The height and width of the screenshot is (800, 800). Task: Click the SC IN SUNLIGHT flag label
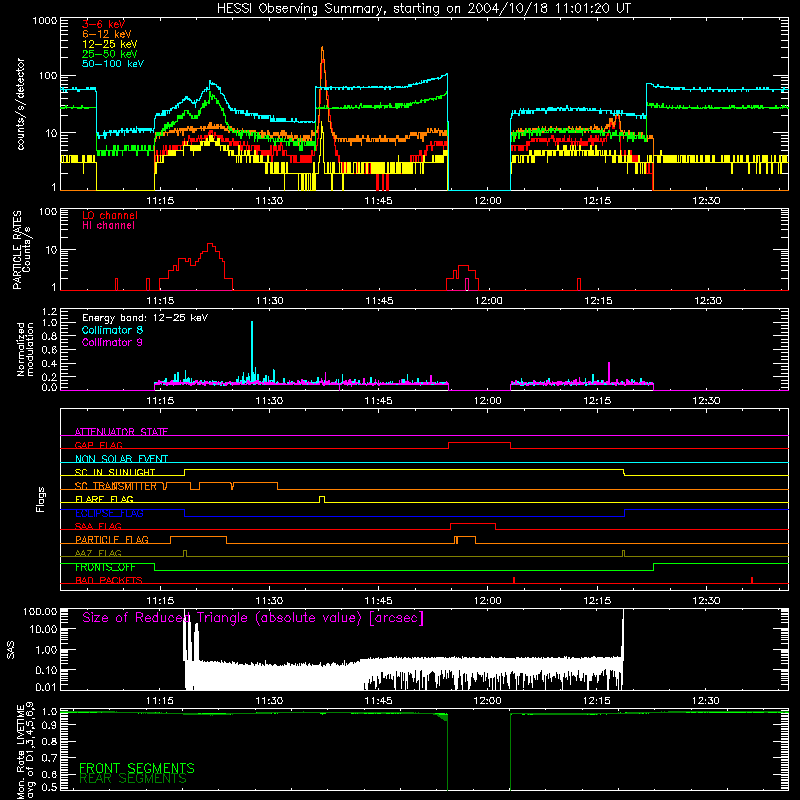tap(115, 472)
